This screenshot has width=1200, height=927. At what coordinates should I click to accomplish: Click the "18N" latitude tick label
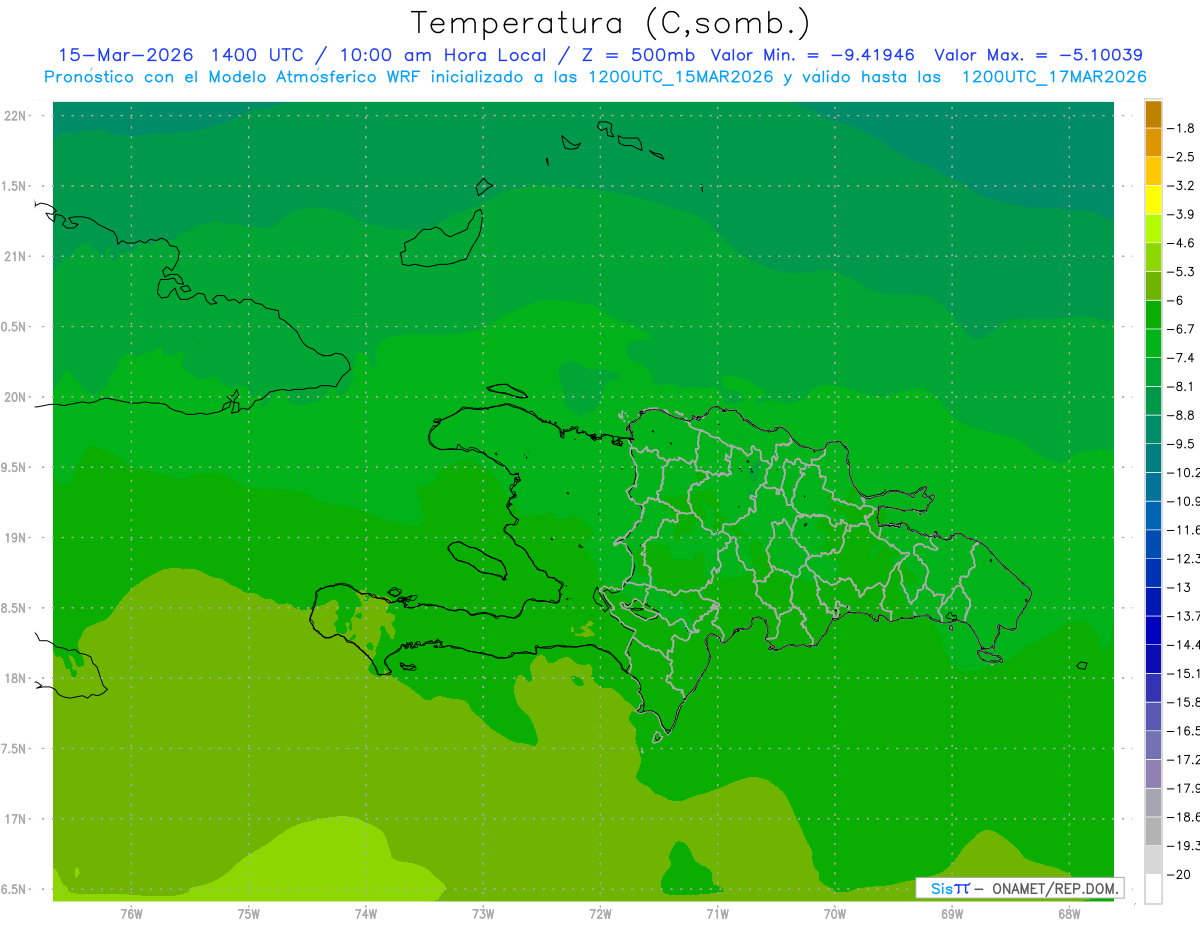click(x=16, y=679)
